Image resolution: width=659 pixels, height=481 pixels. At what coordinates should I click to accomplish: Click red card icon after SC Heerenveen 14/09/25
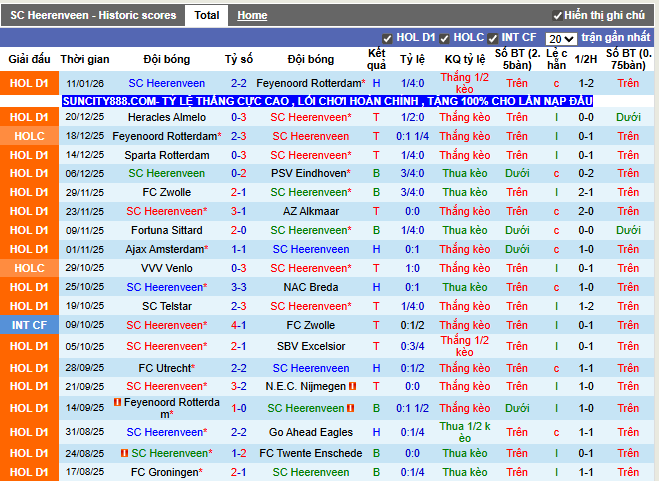[x=351, y=408]
